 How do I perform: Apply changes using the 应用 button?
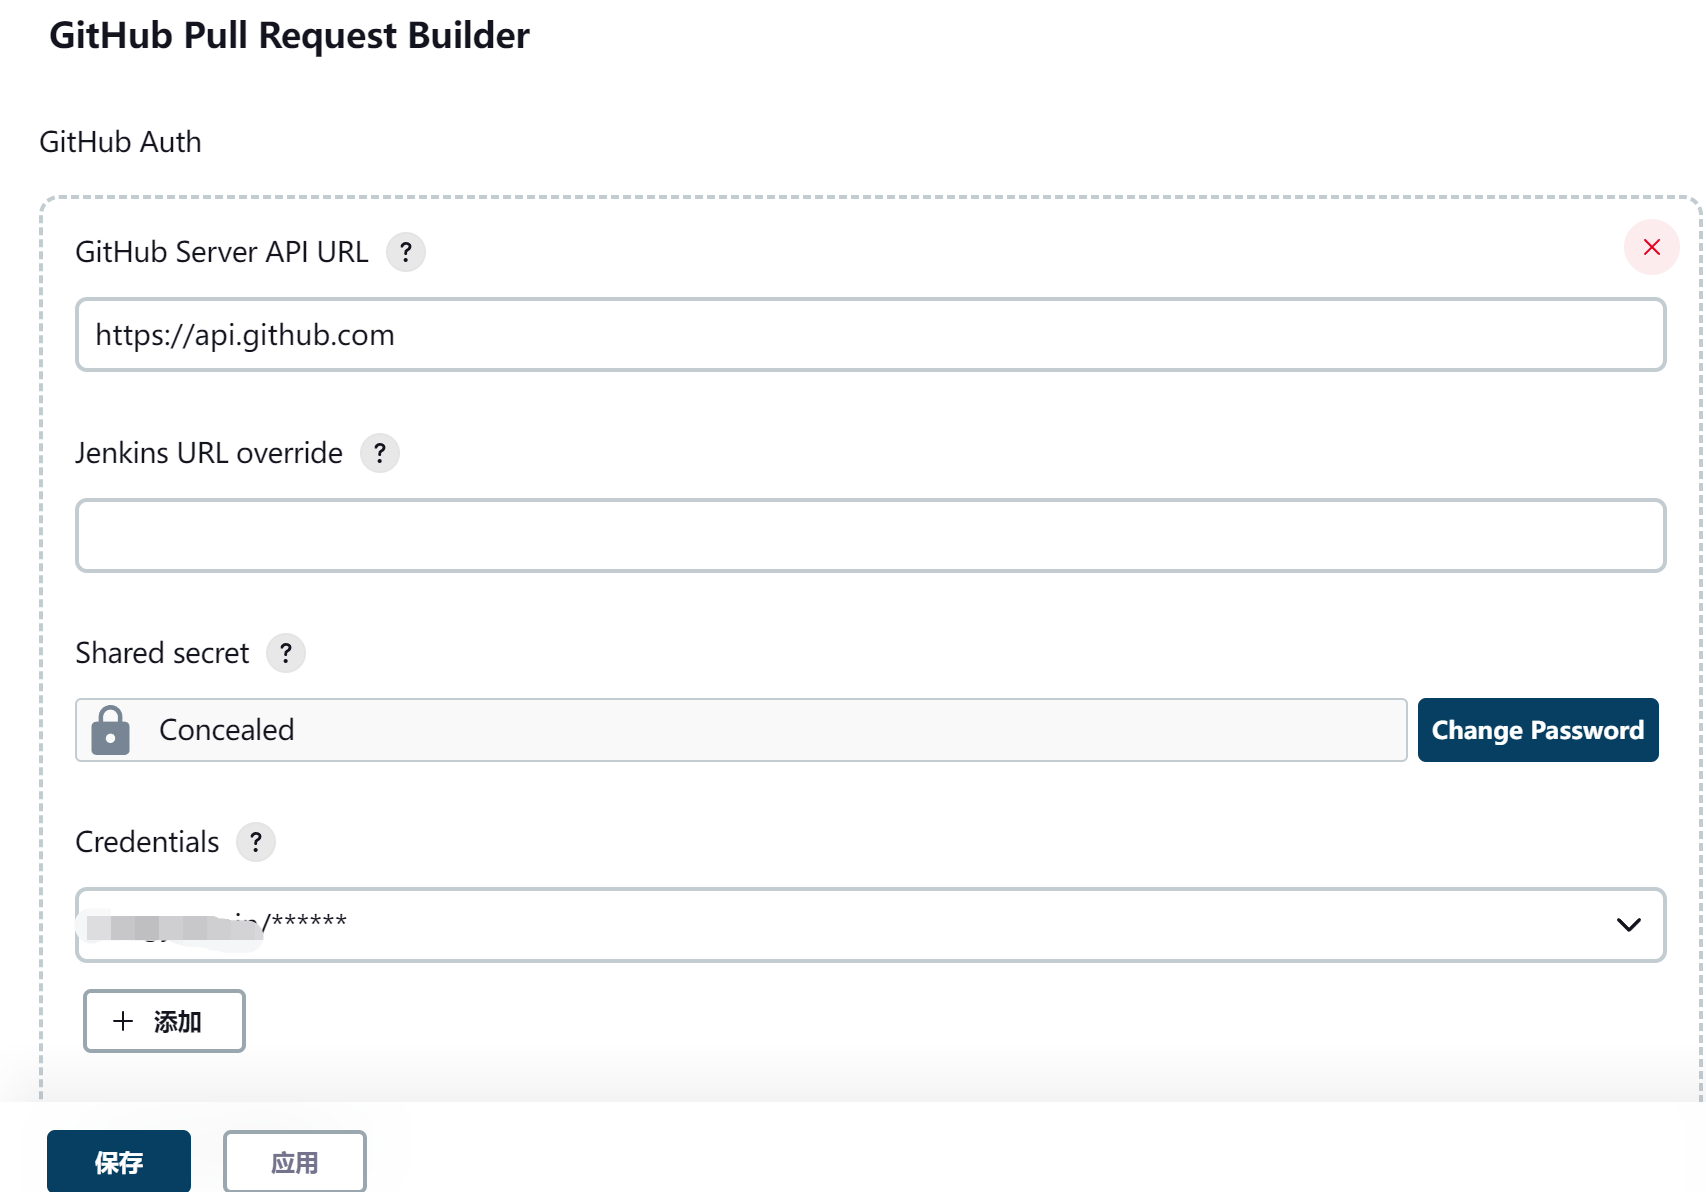click(x=295, y=1162)
